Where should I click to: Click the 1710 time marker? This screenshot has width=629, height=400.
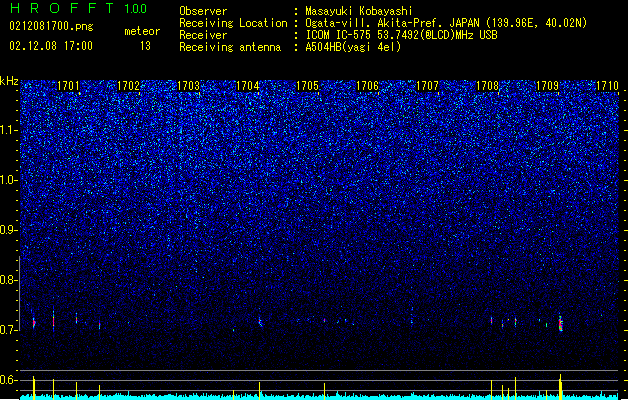click(607, 86)
